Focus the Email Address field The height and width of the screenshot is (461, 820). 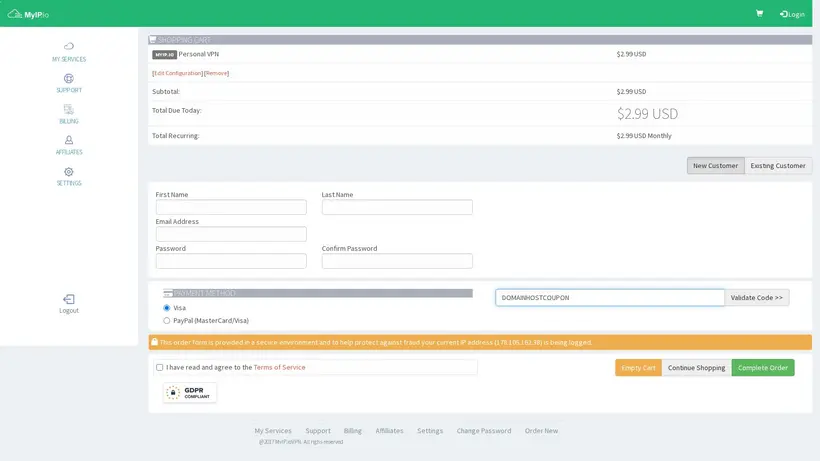[x=231, y=234]
